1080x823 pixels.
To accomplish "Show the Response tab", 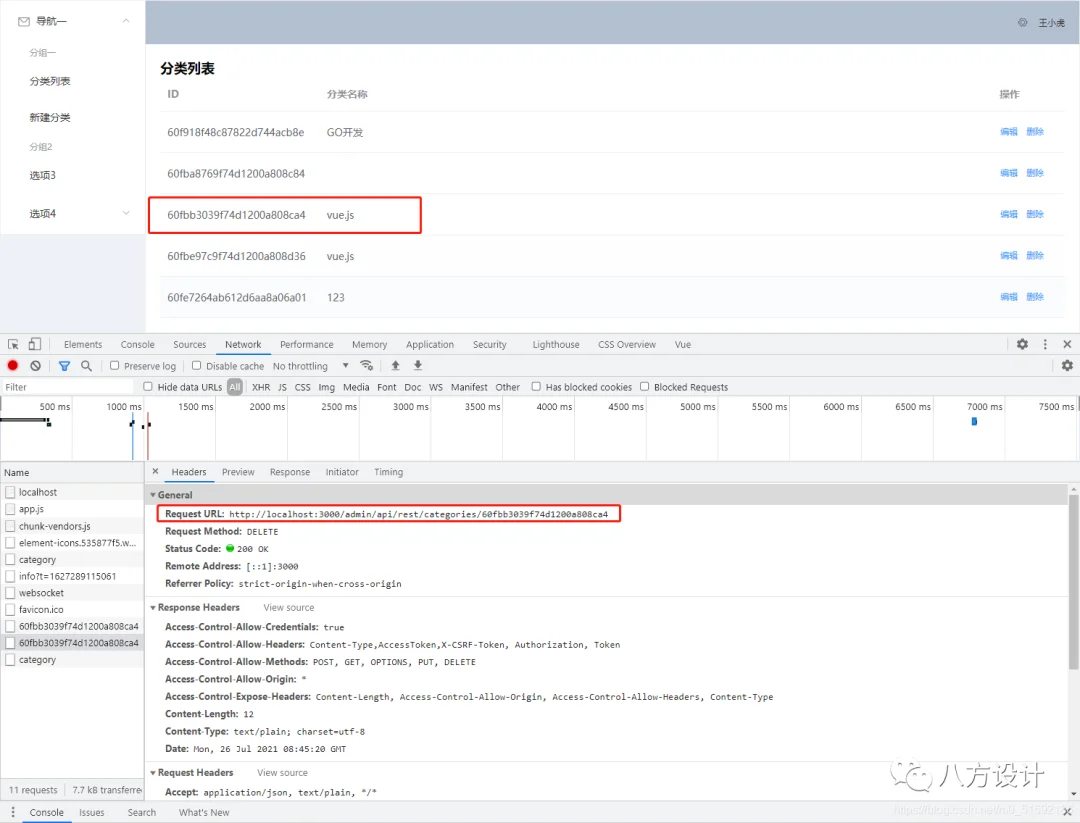I will (x=290, y=472).
